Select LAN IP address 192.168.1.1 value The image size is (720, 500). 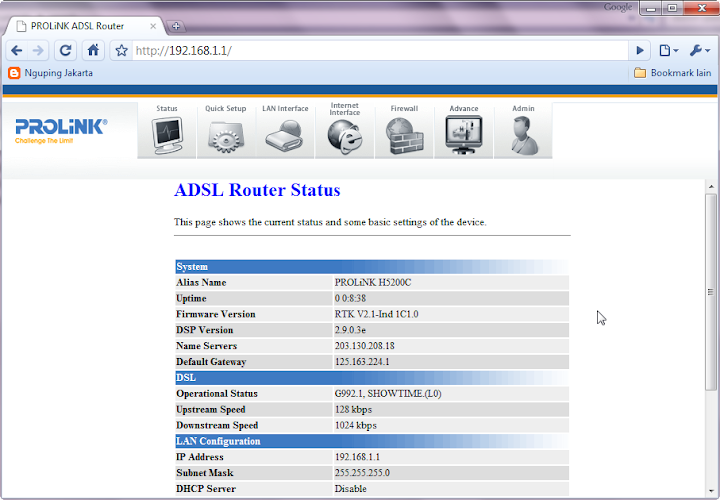357,457
